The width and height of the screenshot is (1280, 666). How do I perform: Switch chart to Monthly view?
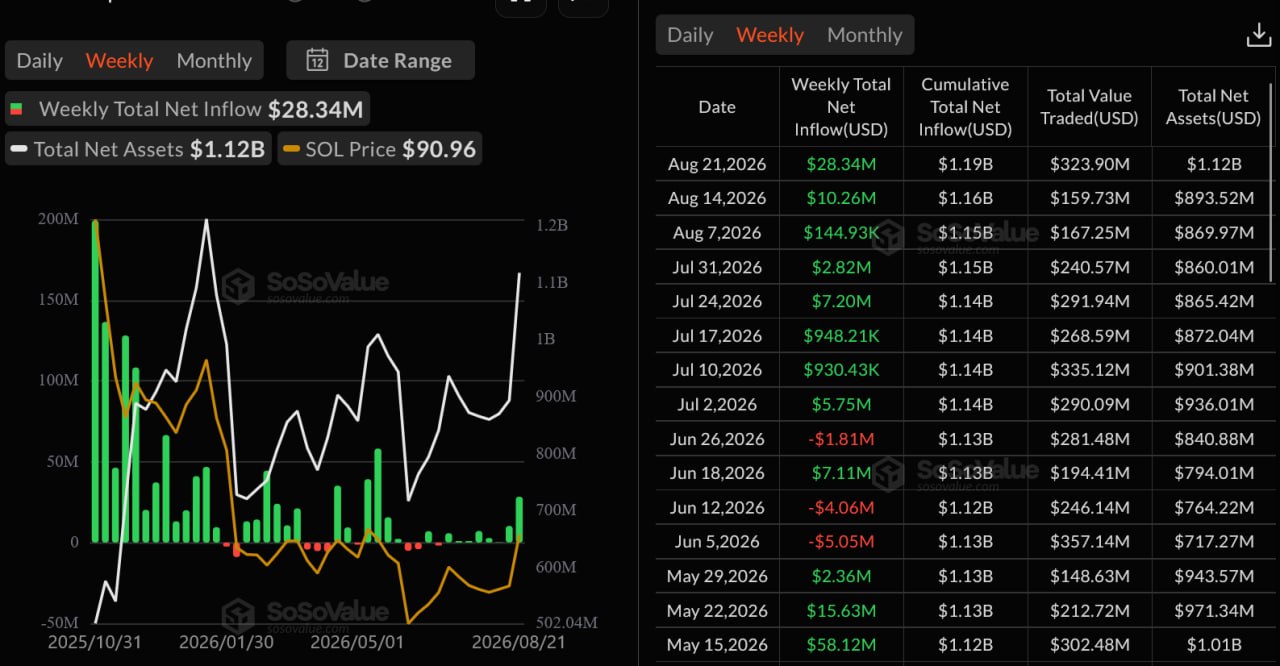[x=214, y=60]
